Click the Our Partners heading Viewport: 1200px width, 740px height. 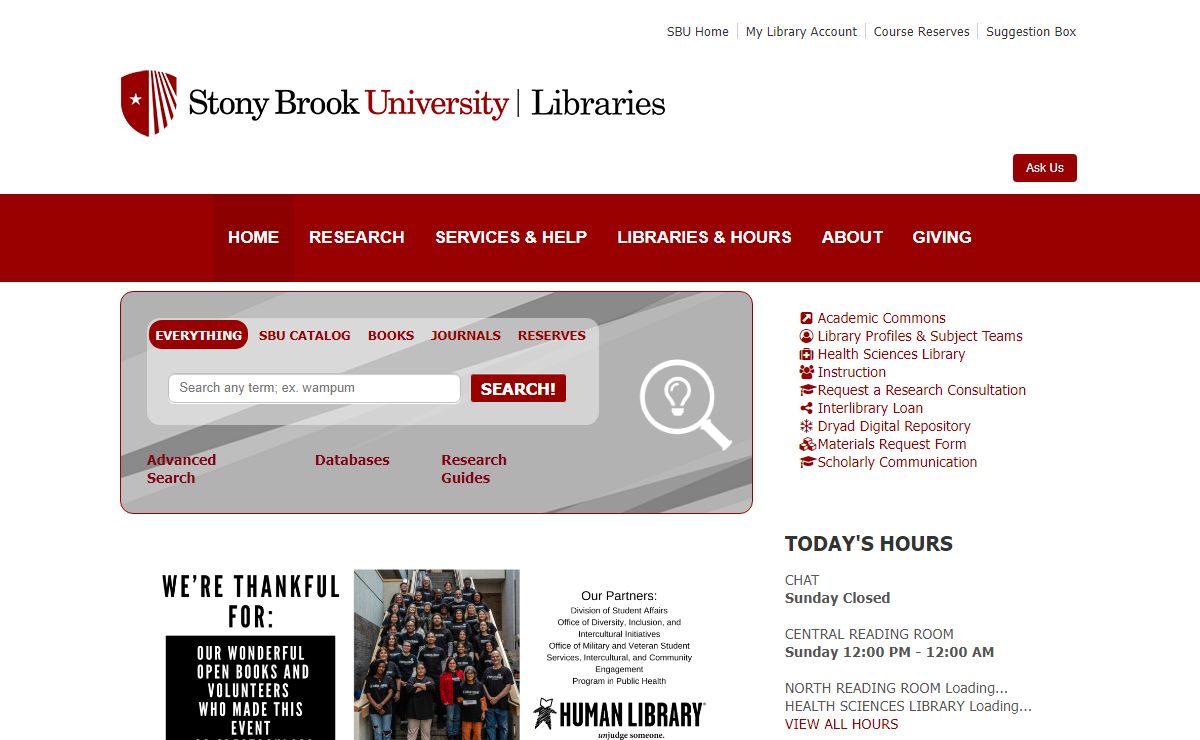pos(619,595)
